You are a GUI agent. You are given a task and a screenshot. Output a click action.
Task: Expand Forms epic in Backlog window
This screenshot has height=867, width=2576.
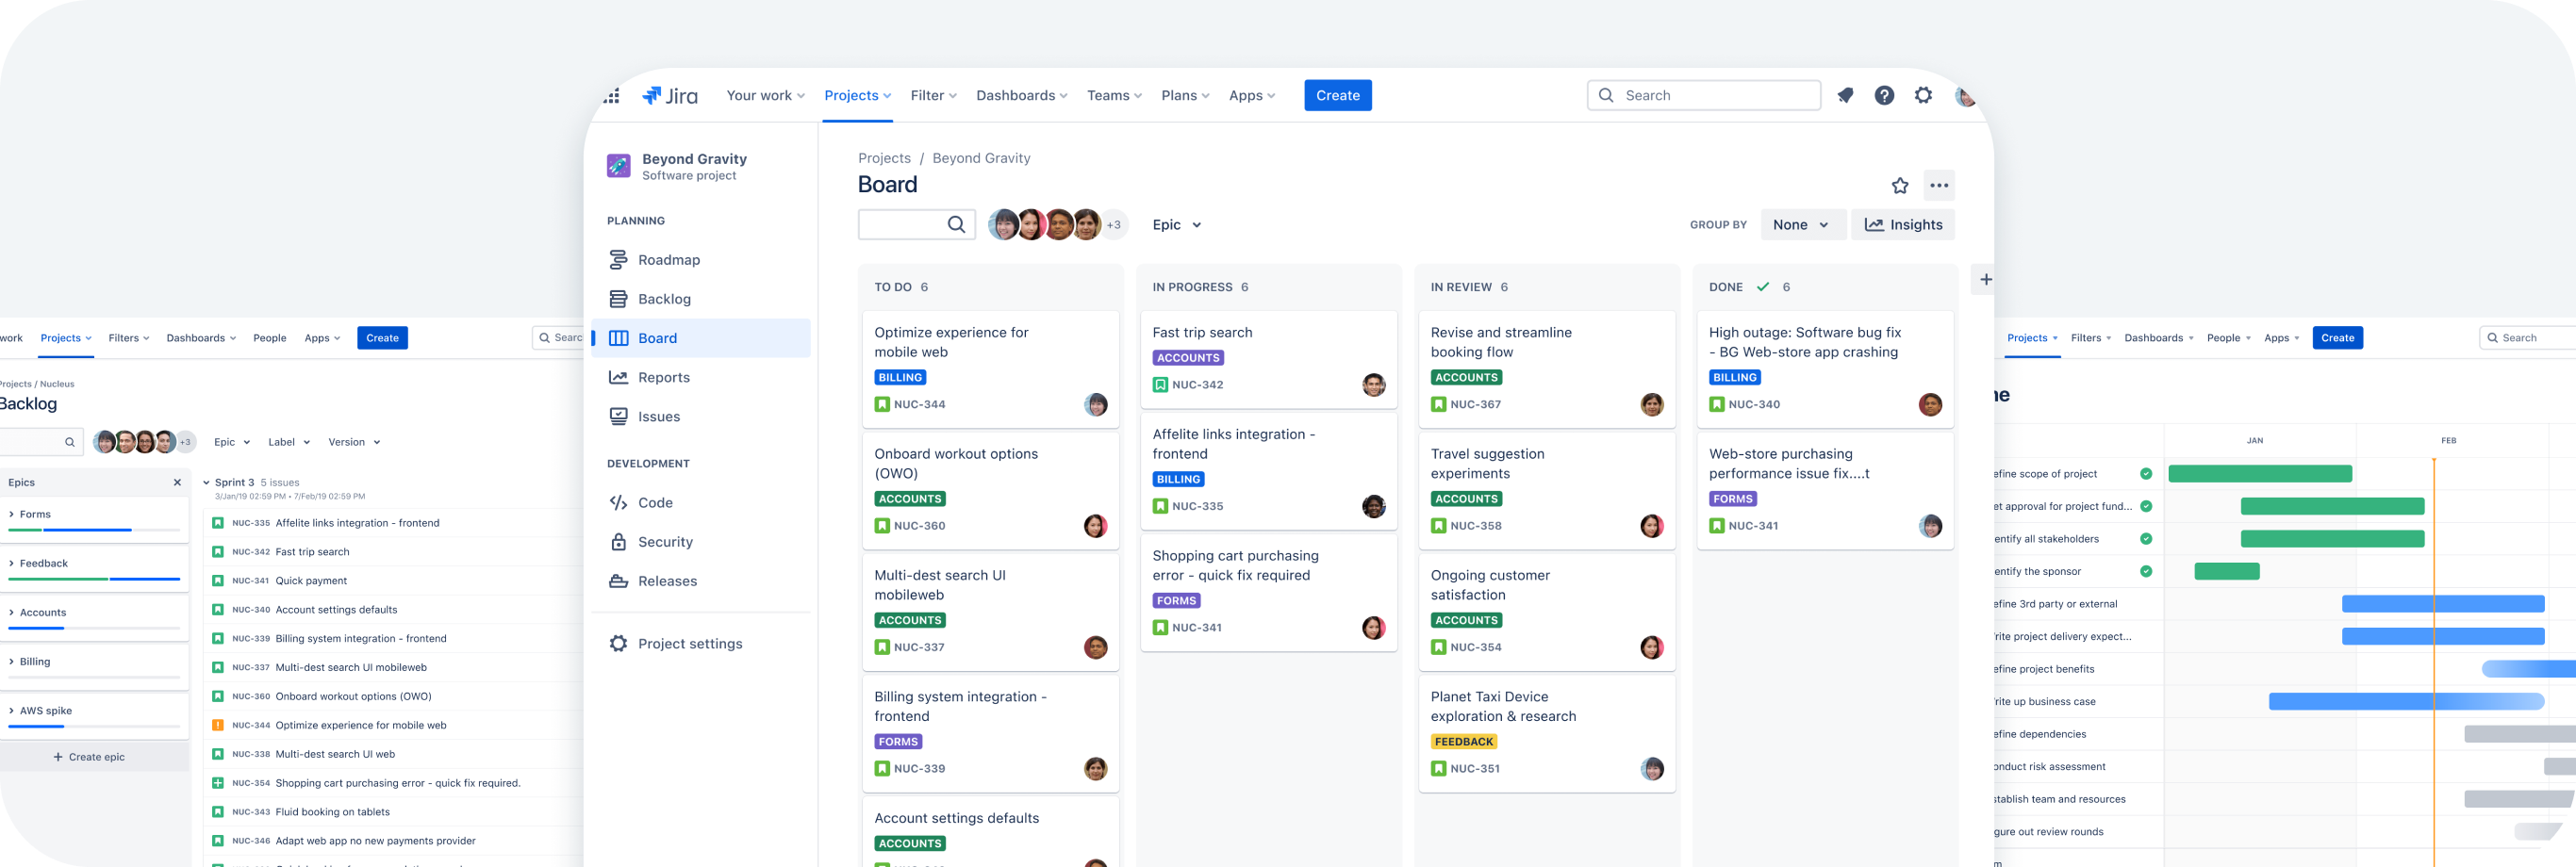click(x=11, y=514)
